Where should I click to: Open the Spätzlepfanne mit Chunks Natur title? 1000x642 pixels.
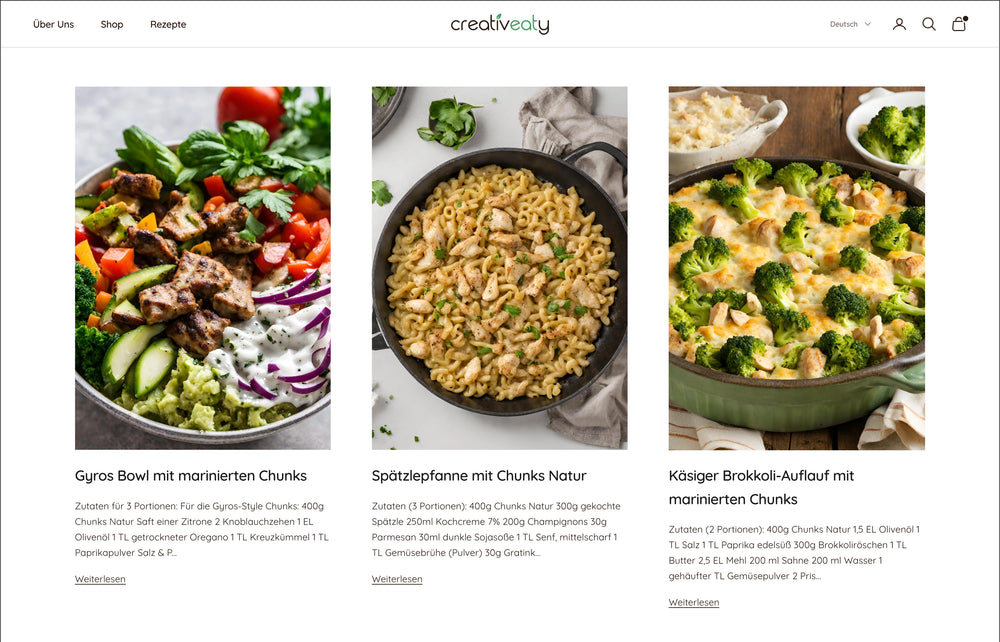[x=479, y=476]
